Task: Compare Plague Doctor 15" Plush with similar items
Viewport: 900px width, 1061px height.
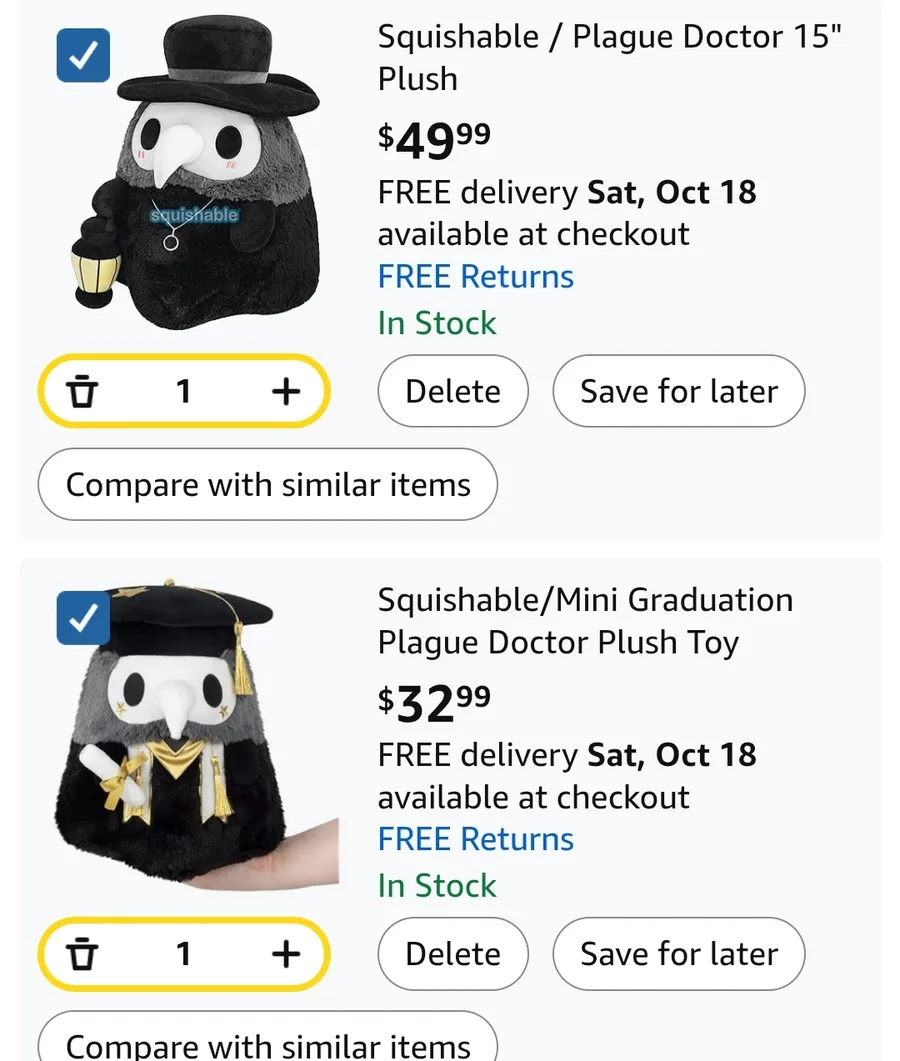Action: click(267, 485)
